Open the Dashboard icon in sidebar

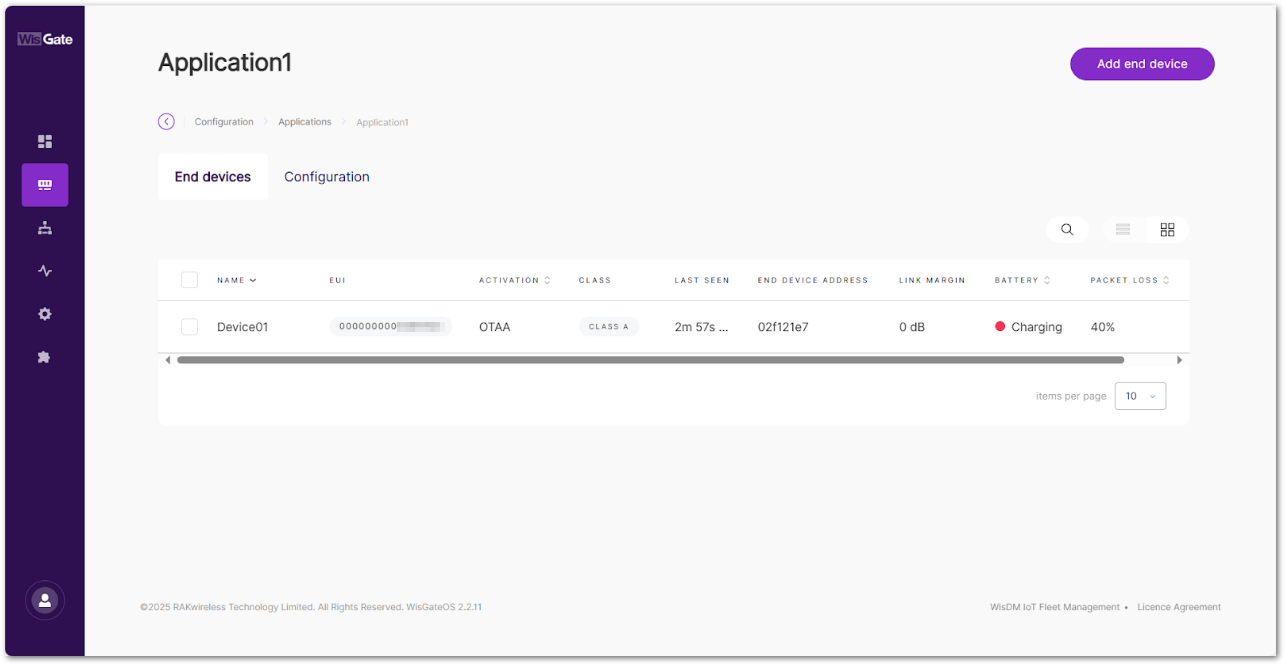[x=45, y=142]
